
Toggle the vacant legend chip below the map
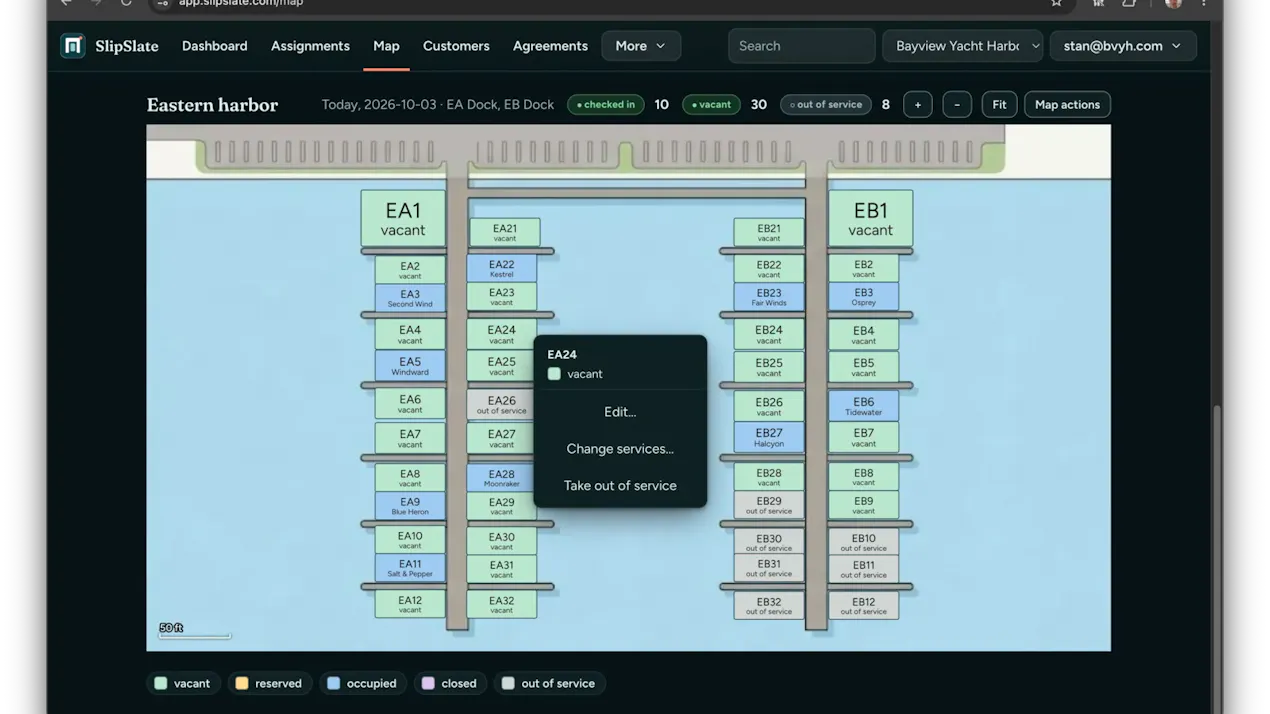pyautogui.click(x=182, y=684)
